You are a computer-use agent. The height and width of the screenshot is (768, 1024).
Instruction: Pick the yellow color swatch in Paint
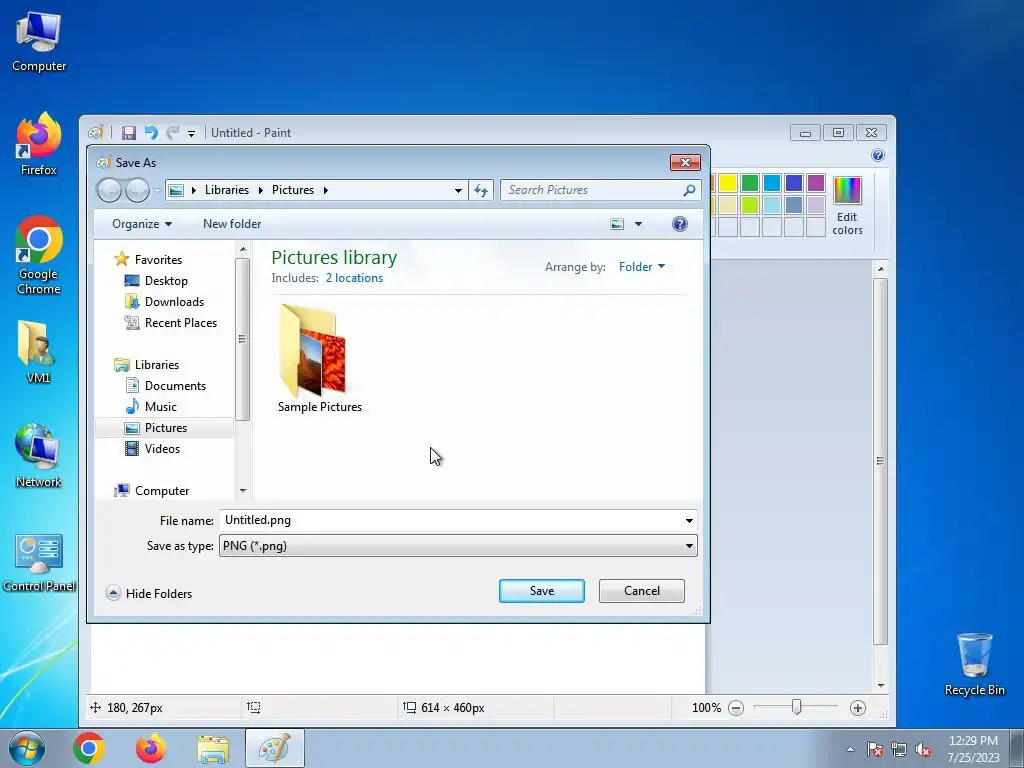click(x=728, y=183)
